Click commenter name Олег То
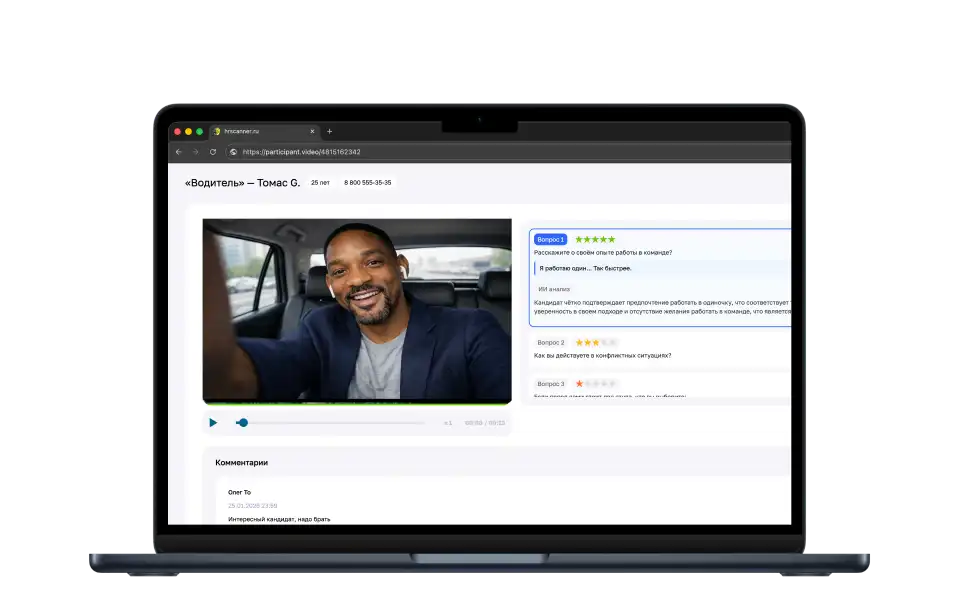 coord(240,493)
